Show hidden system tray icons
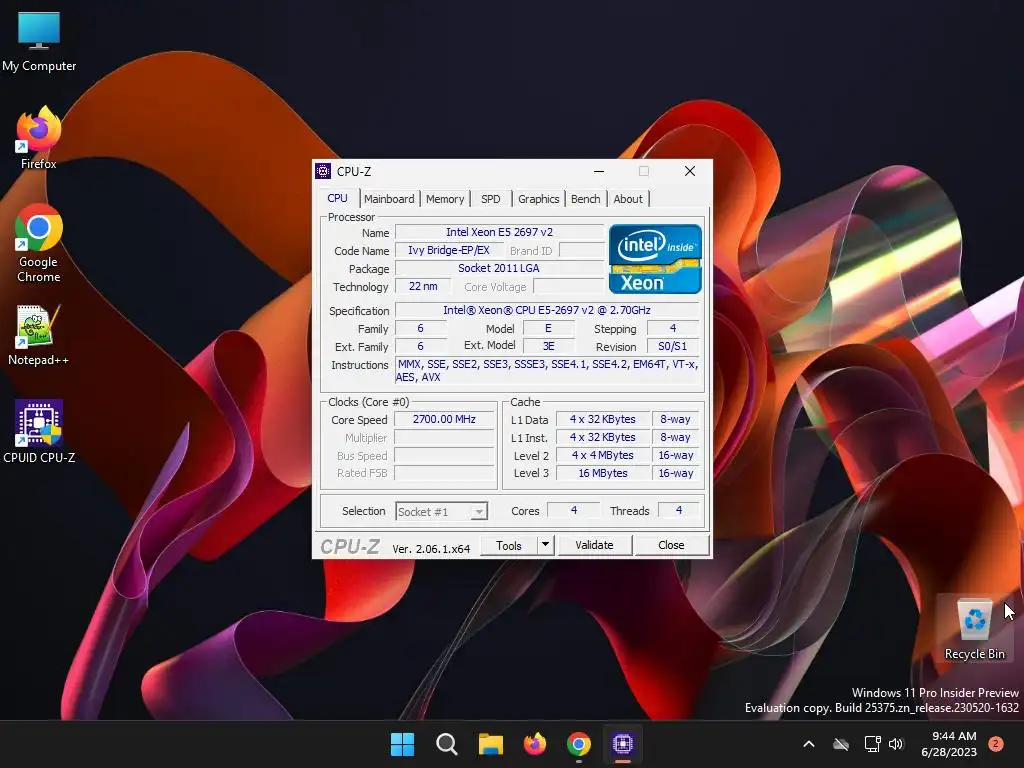Image resolution: width=1024 pixels, height=768 pixels. (x=808, y=744)
